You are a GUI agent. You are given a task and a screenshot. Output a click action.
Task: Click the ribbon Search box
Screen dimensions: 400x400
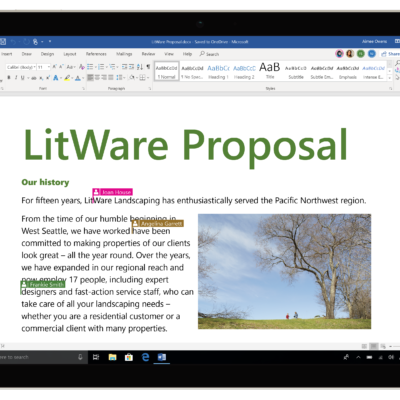point(209,54)
